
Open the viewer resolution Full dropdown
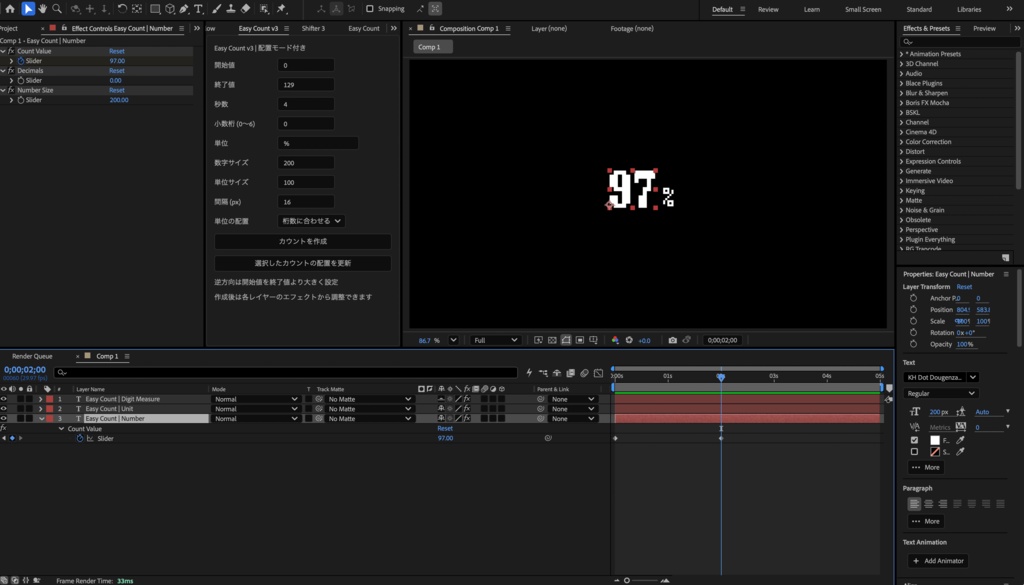[495, 340]
